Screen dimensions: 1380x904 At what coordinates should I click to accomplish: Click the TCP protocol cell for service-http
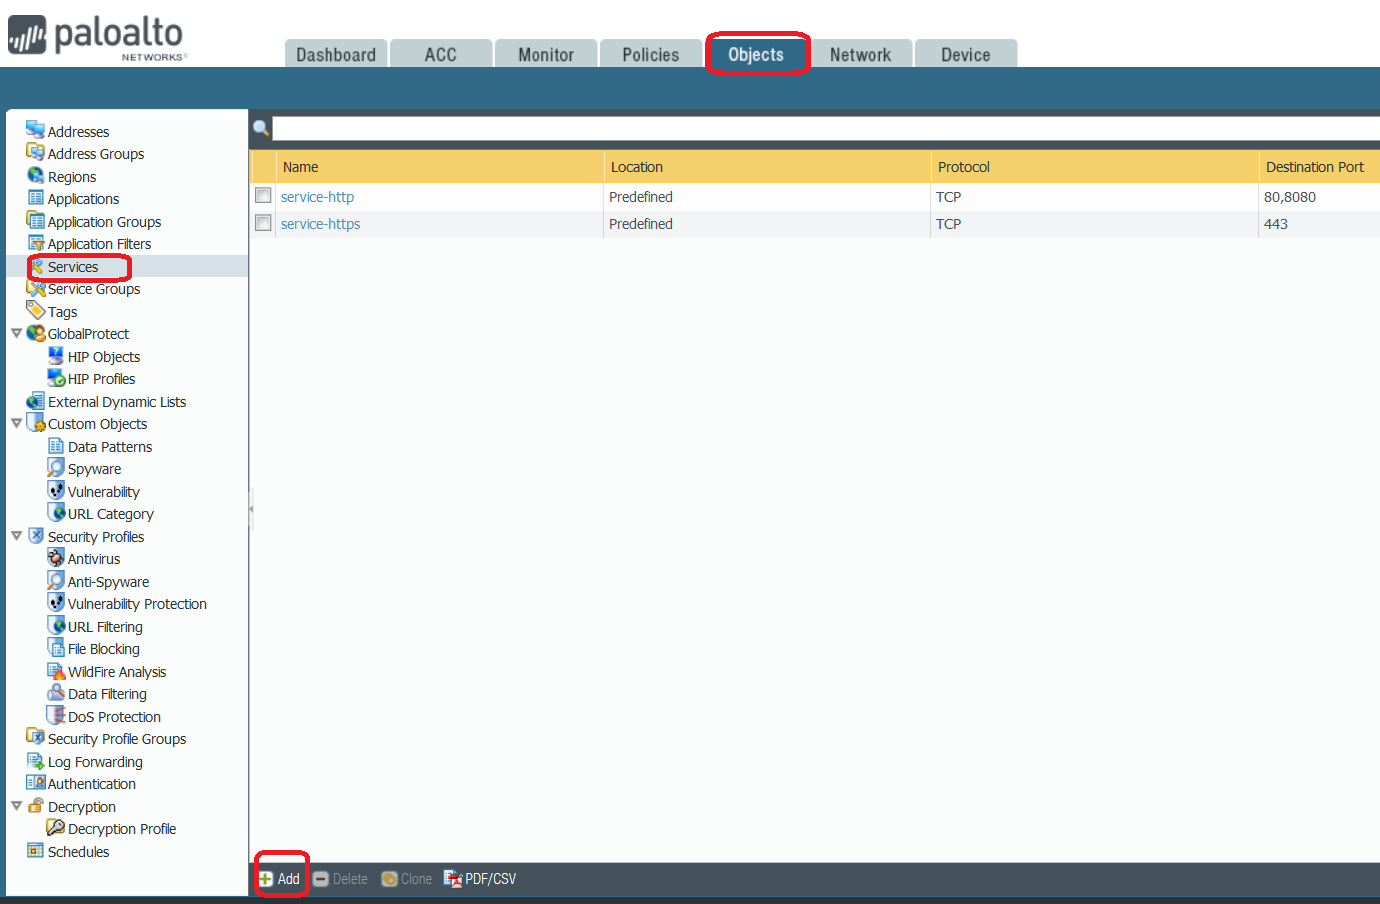click(949, 197)
